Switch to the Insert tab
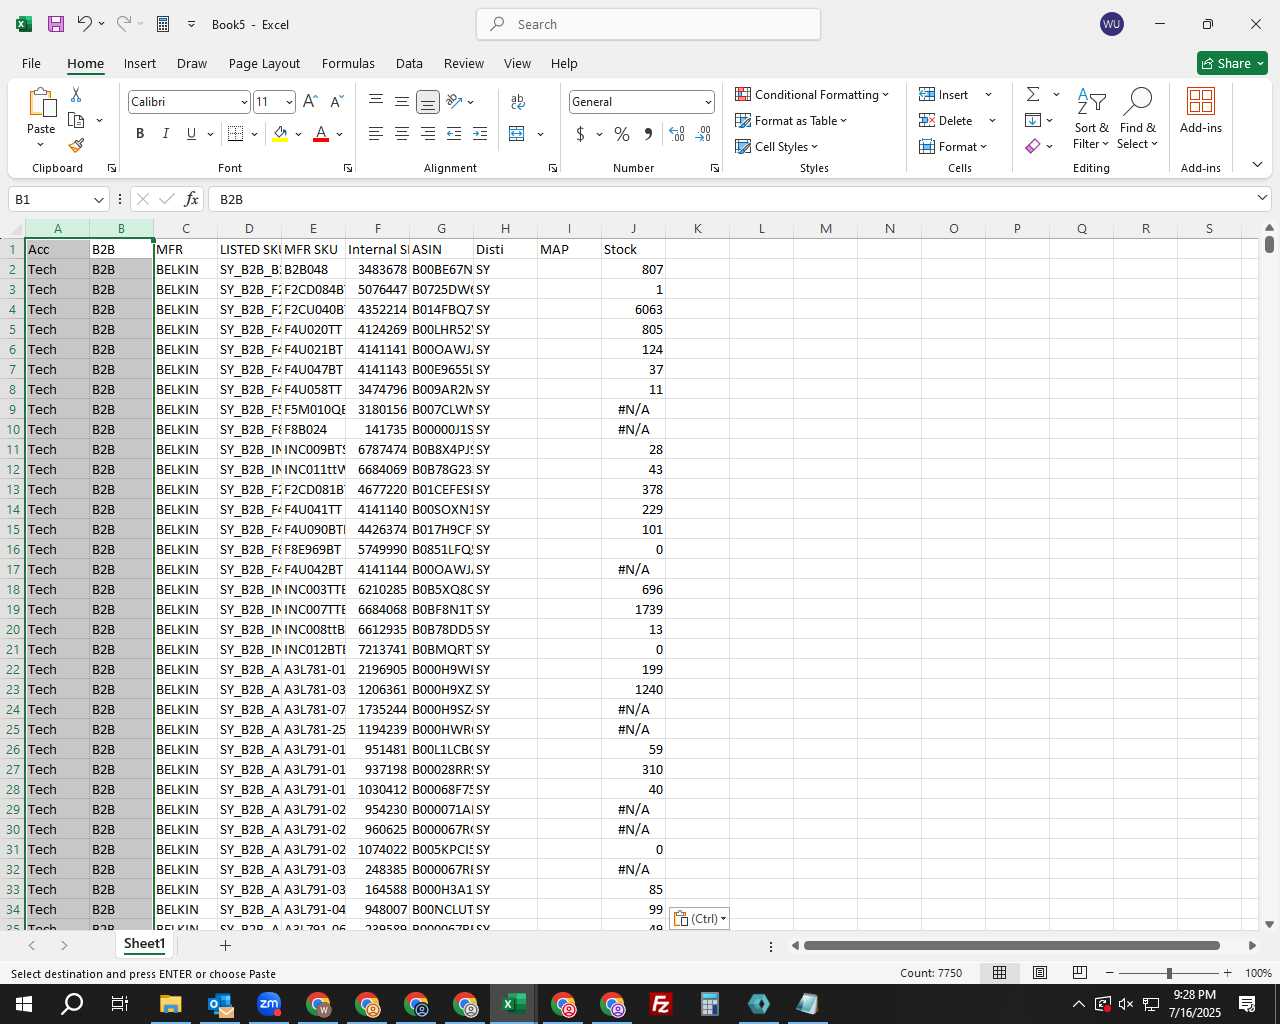Viewport: 1280px width, 1024px height. click(140, 63)
